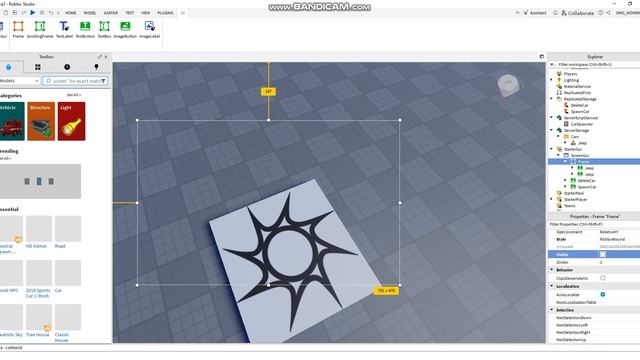Start playtest with the blue Play button

(x=33, y=13)
